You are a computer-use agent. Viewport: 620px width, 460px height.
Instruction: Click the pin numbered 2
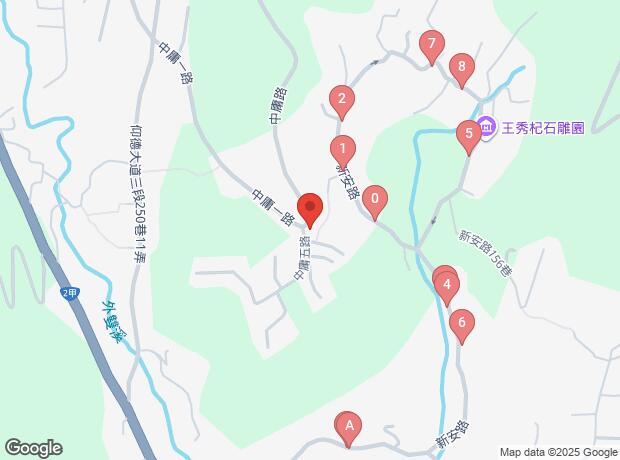342,102
